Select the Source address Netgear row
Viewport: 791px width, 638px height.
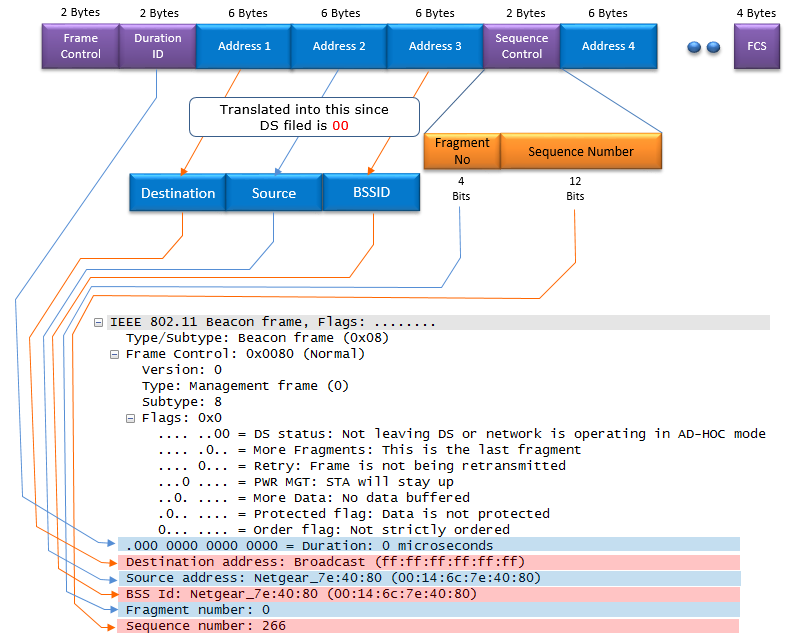click(429, 578)
